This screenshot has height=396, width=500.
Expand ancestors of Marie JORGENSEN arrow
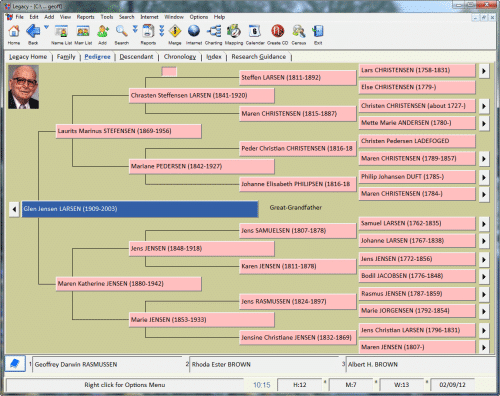(484, 312)
